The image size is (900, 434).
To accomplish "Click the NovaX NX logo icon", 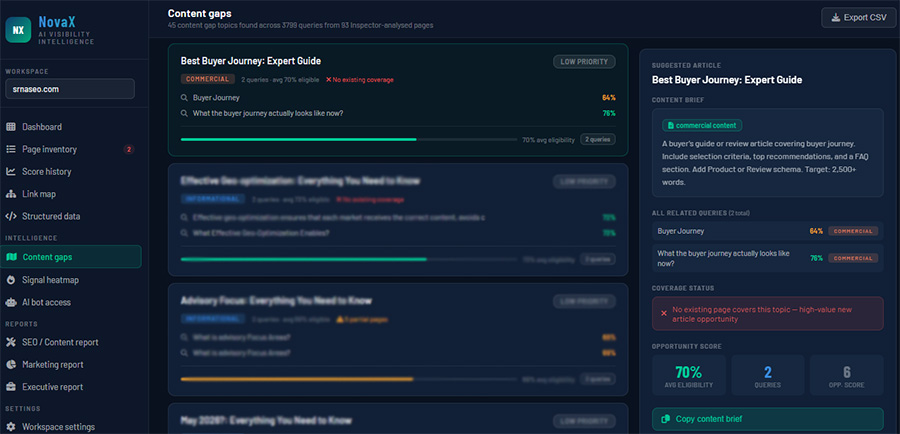I will pyautogui.click(x=18, y=30).
